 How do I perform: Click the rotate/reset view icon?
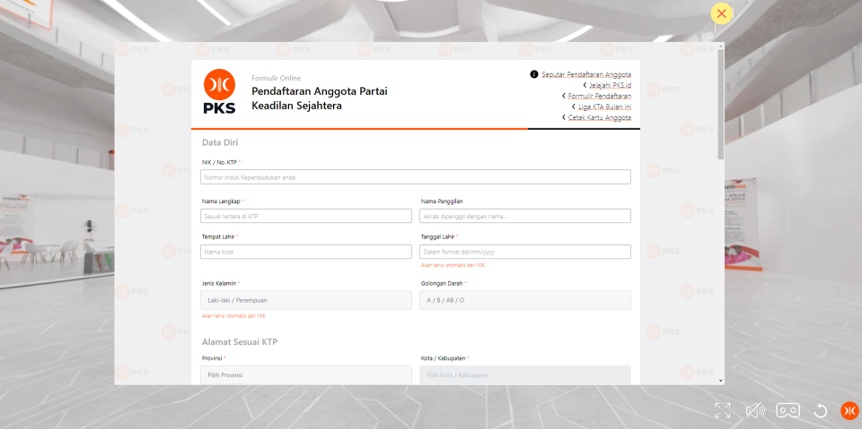click(x=820, y=410)
